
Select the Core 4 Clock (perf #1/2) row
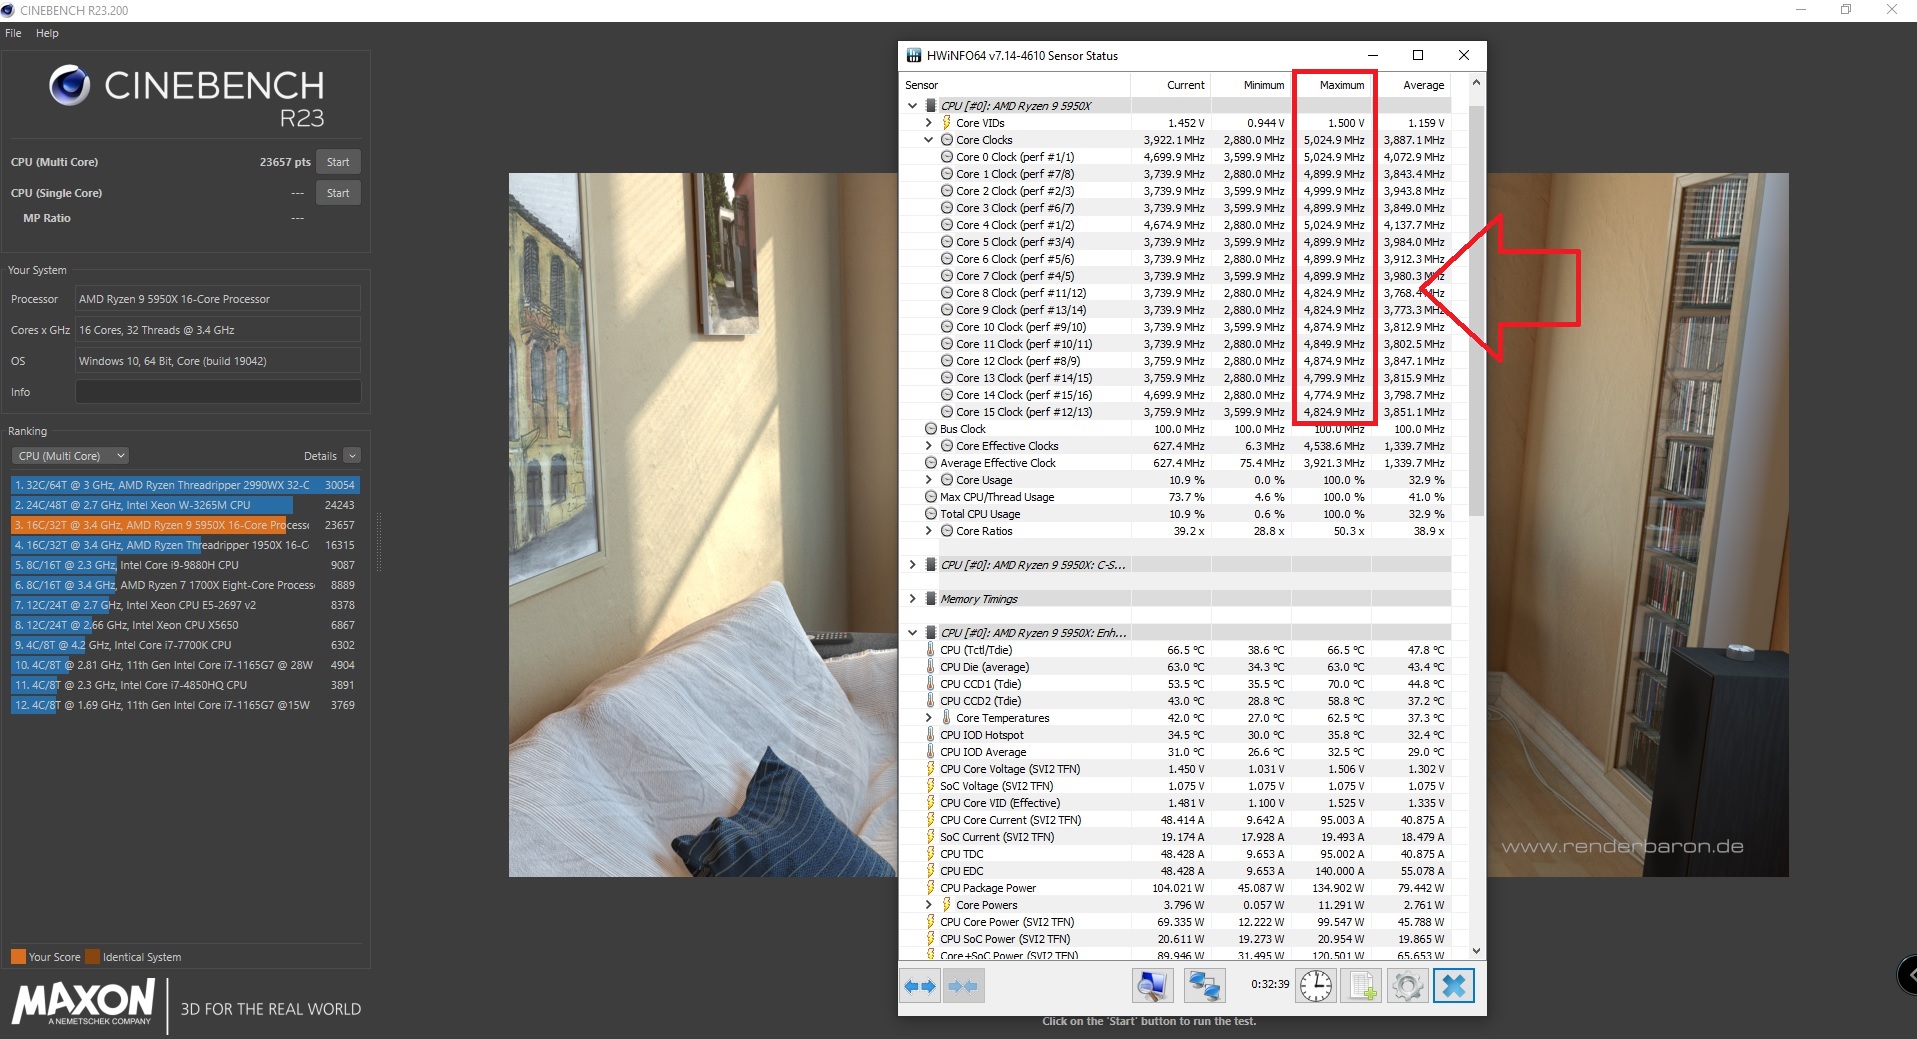1176,225
